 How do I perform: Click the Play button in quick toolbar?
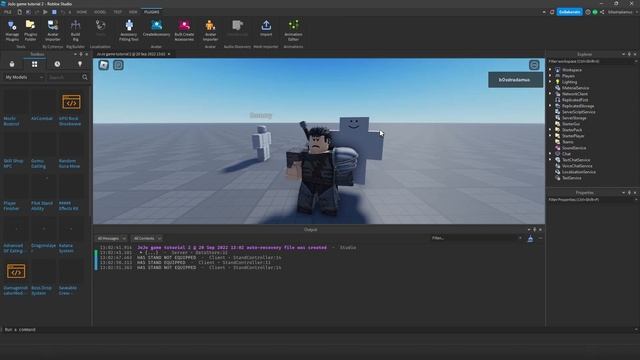(x=45, y=12)
